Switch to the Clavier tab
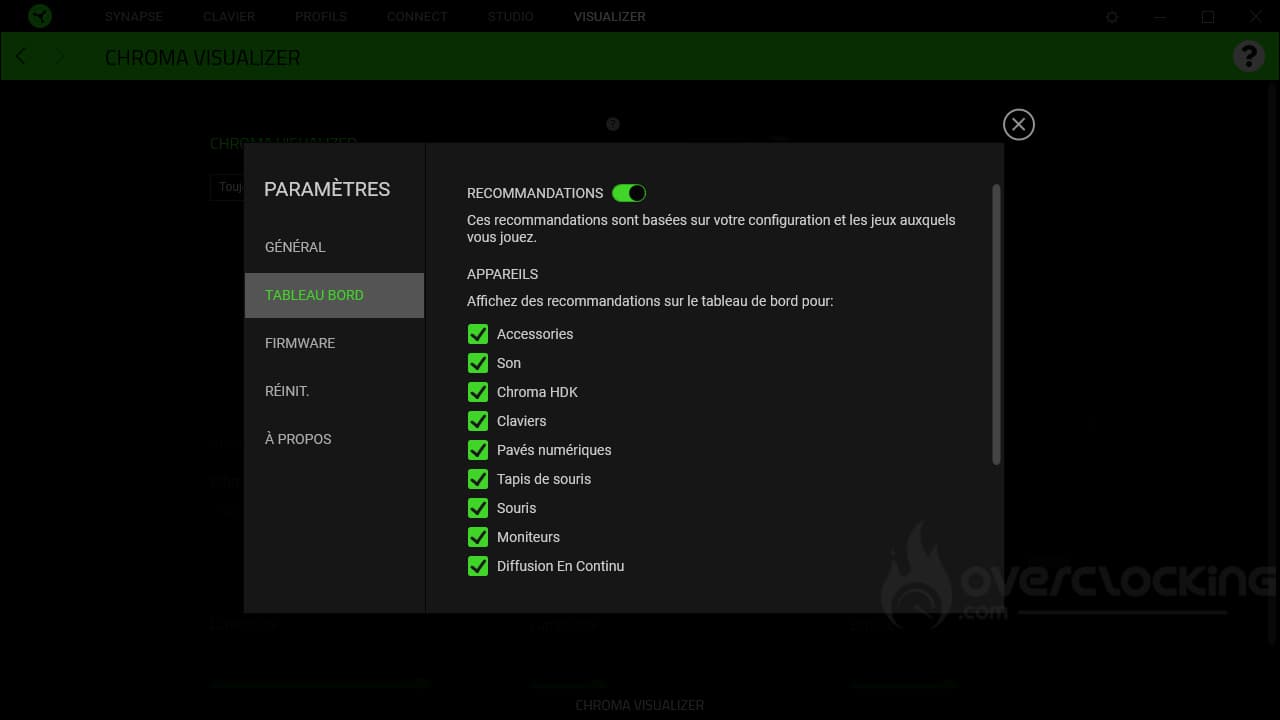 [229, 17]
